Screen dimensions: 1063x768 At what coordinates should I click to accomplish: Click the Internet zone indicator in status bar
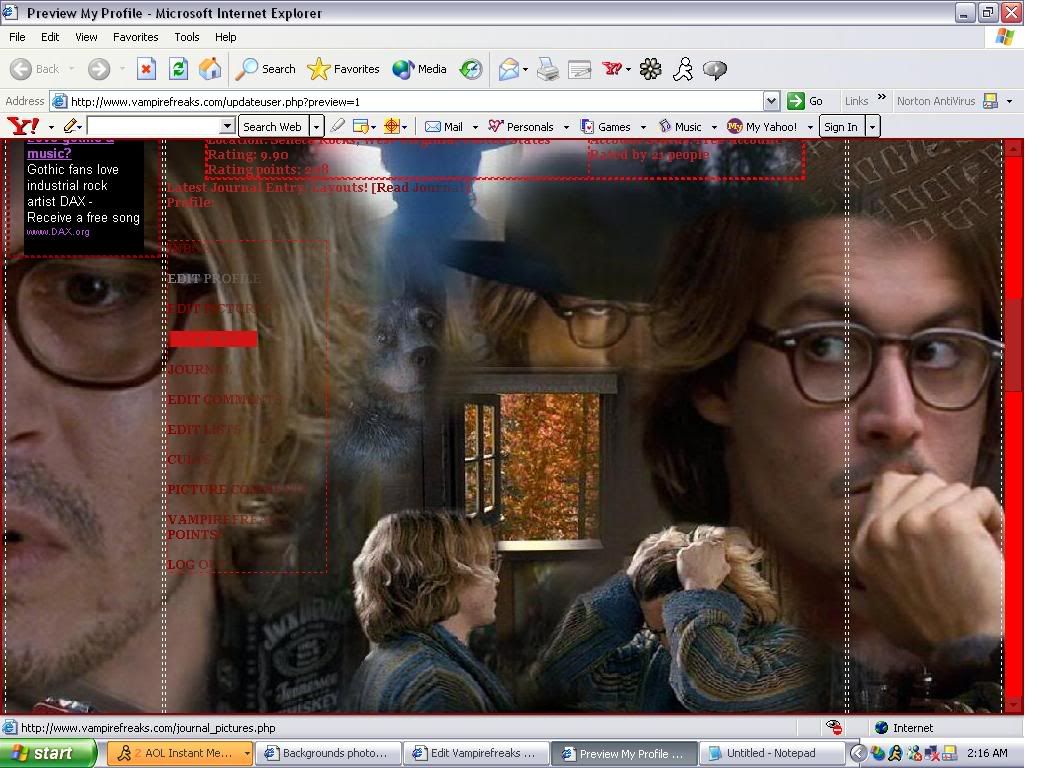[904, 728]
